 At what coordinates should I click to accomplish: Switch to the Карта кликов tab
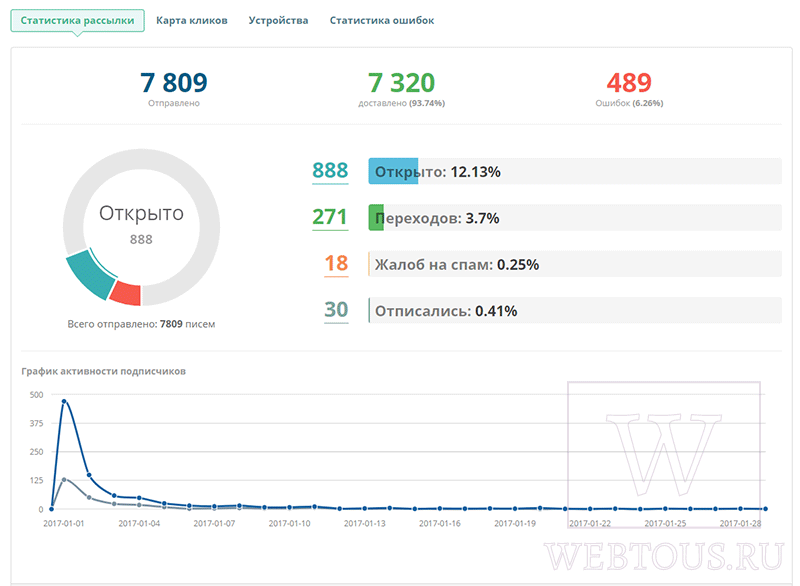pyautogui.click(x=192, y=21)
